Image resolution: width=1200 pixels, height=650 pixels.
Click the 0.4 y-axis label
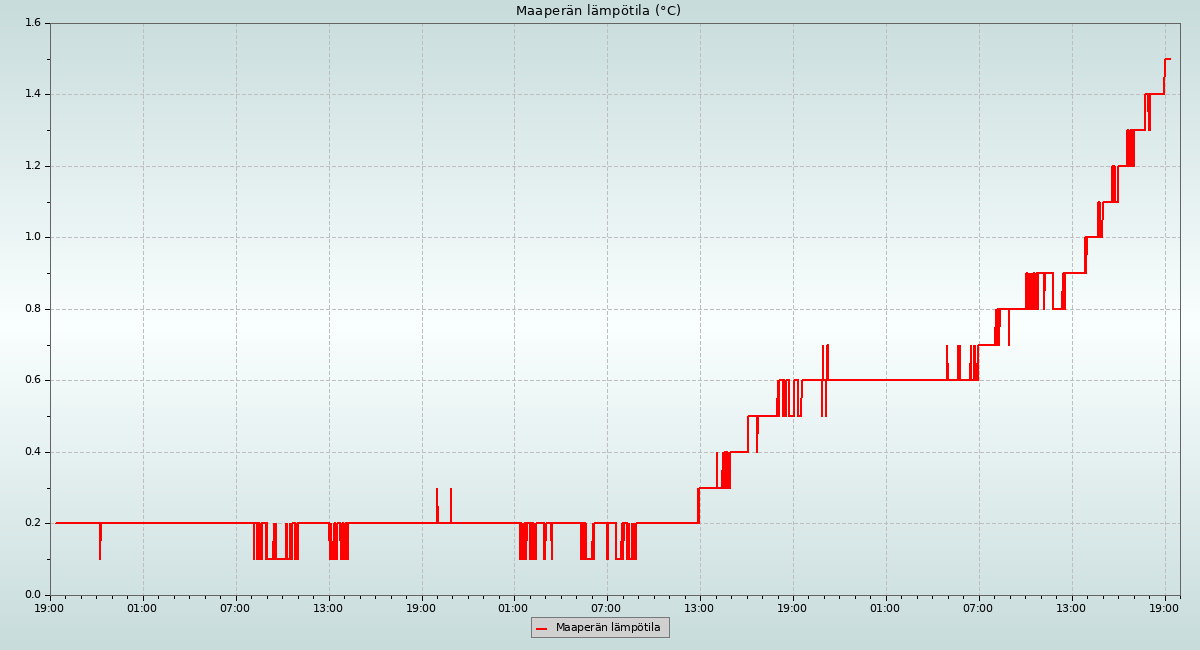pos(32,452)
